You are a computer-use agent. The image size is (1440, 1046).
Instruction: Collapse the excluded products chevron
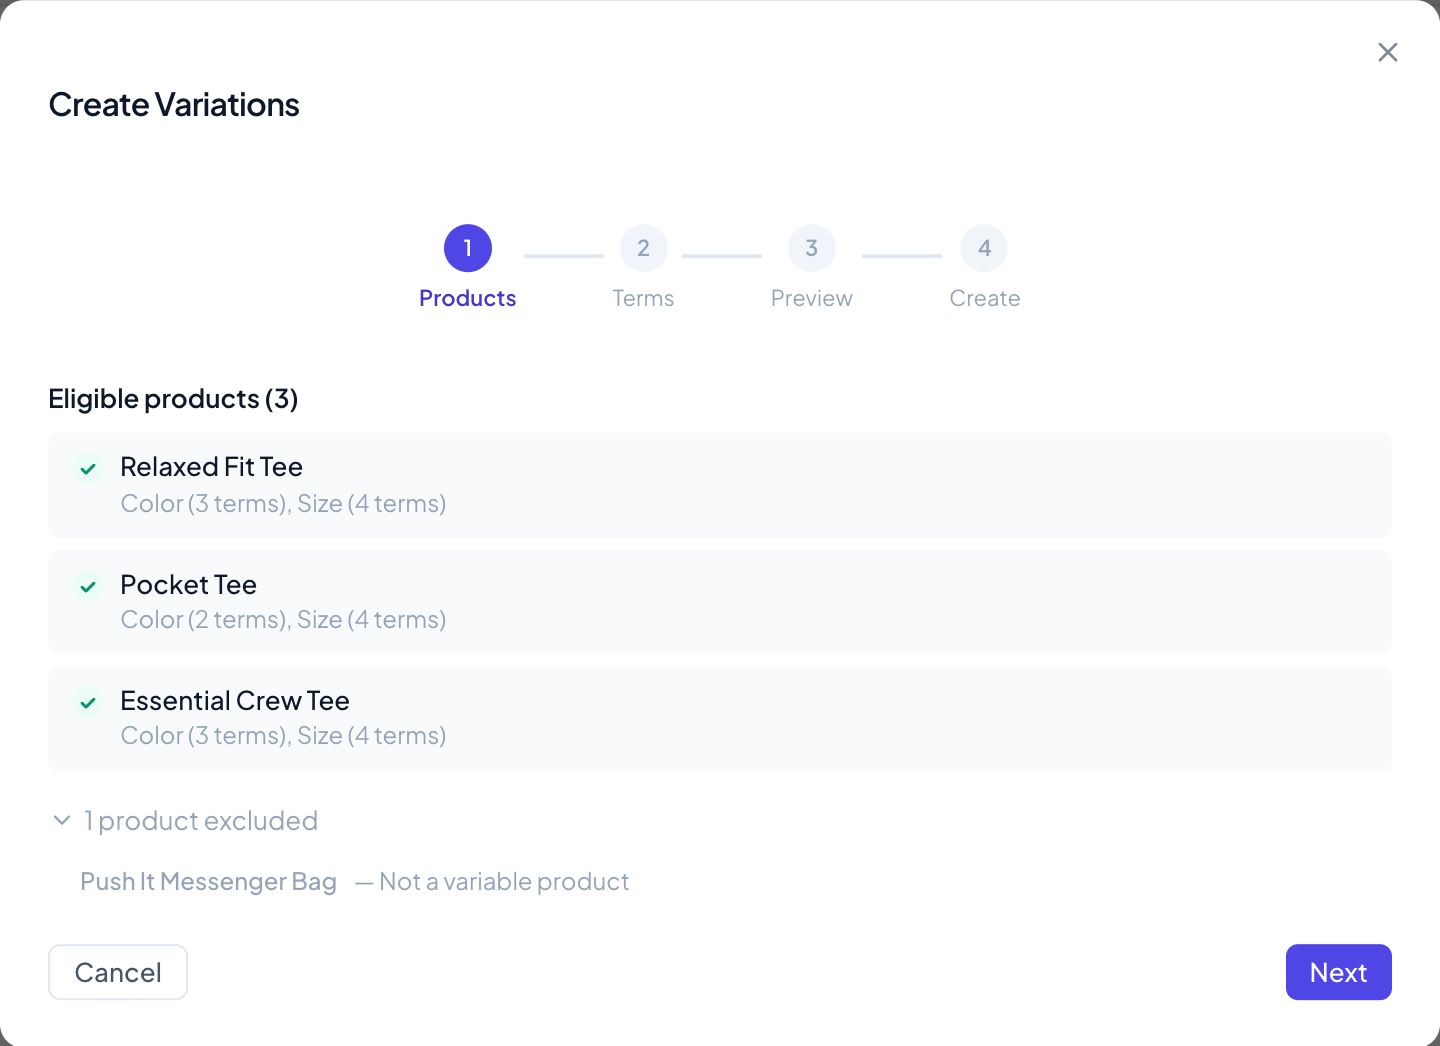tap(62, 820)
